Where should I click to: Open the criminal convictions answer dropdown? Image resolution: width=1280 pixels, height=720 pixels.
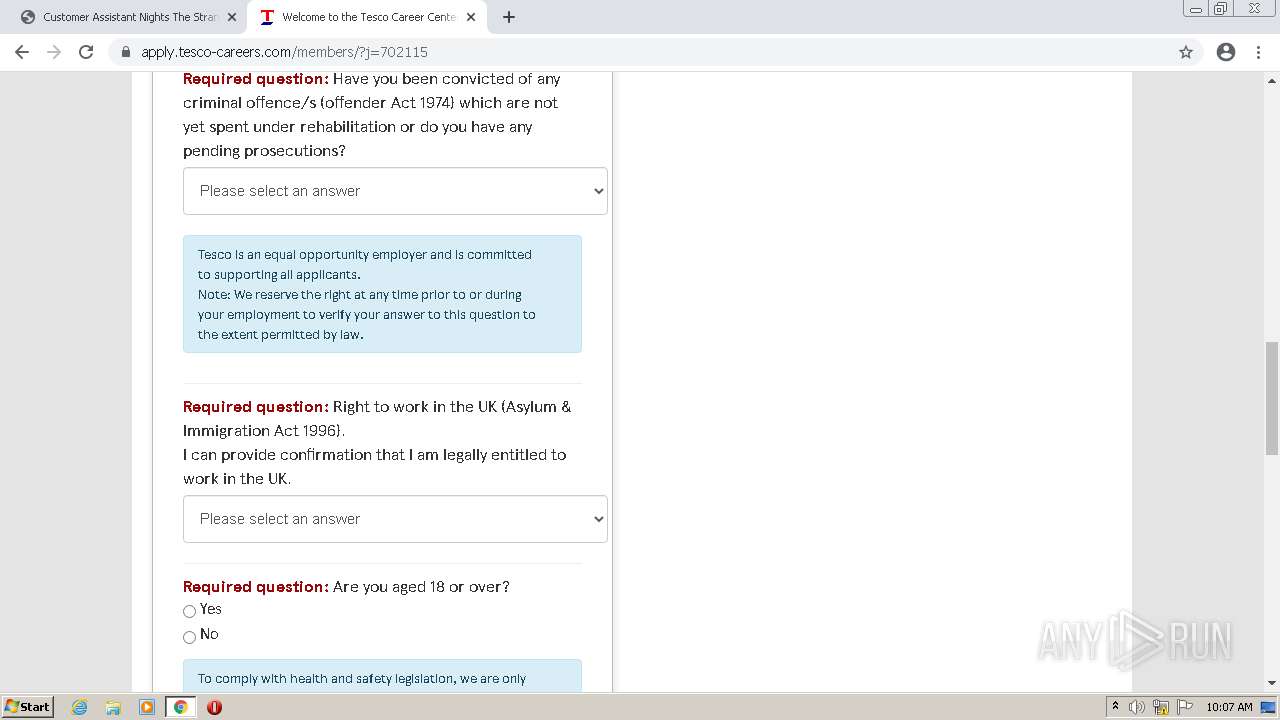tap(395, 191)
